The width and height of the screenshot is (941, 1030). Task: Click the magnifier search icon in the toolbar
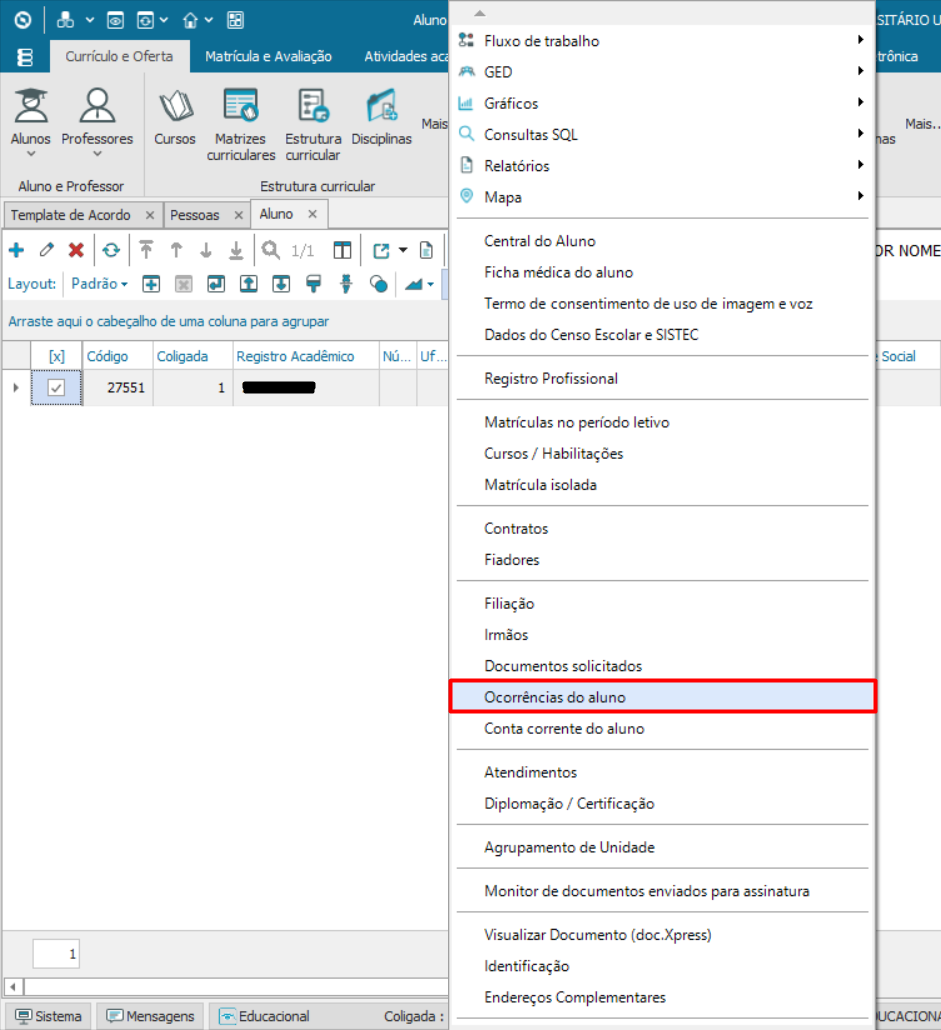[270, 250]
